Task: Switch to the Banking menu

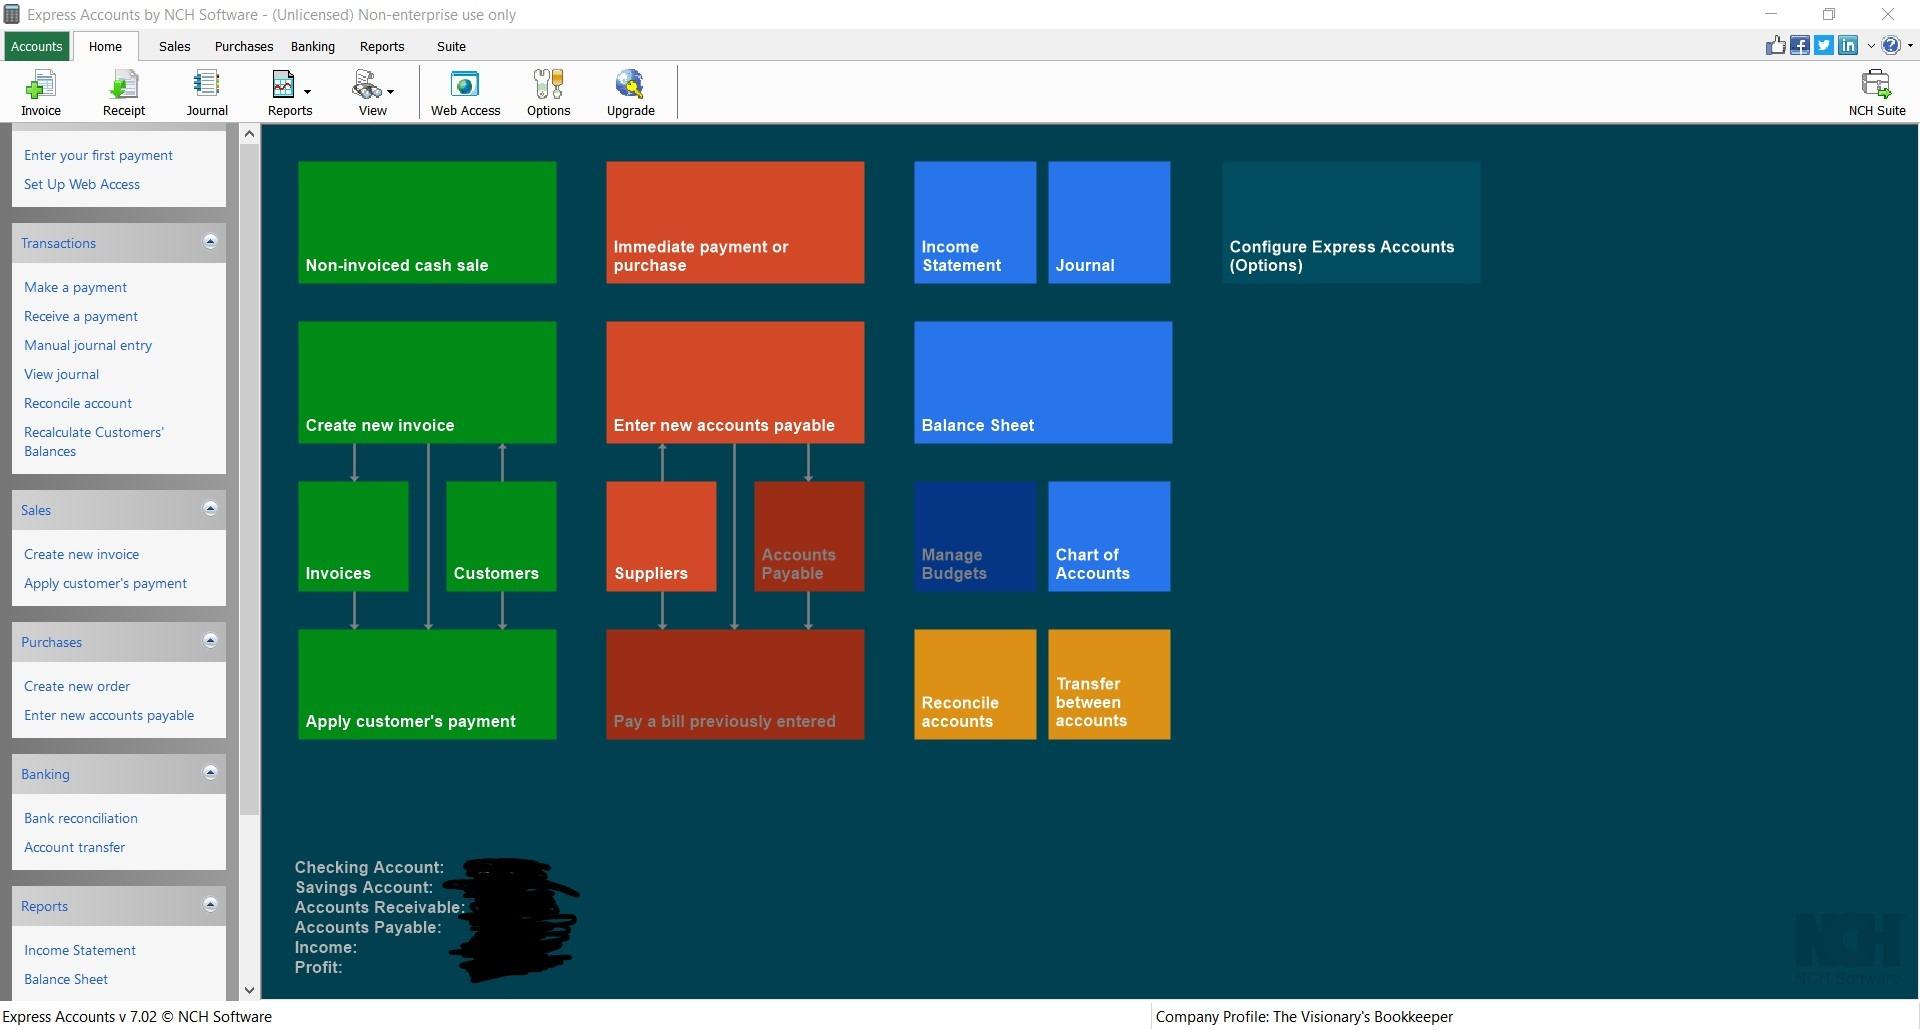Action: (312, 46)
